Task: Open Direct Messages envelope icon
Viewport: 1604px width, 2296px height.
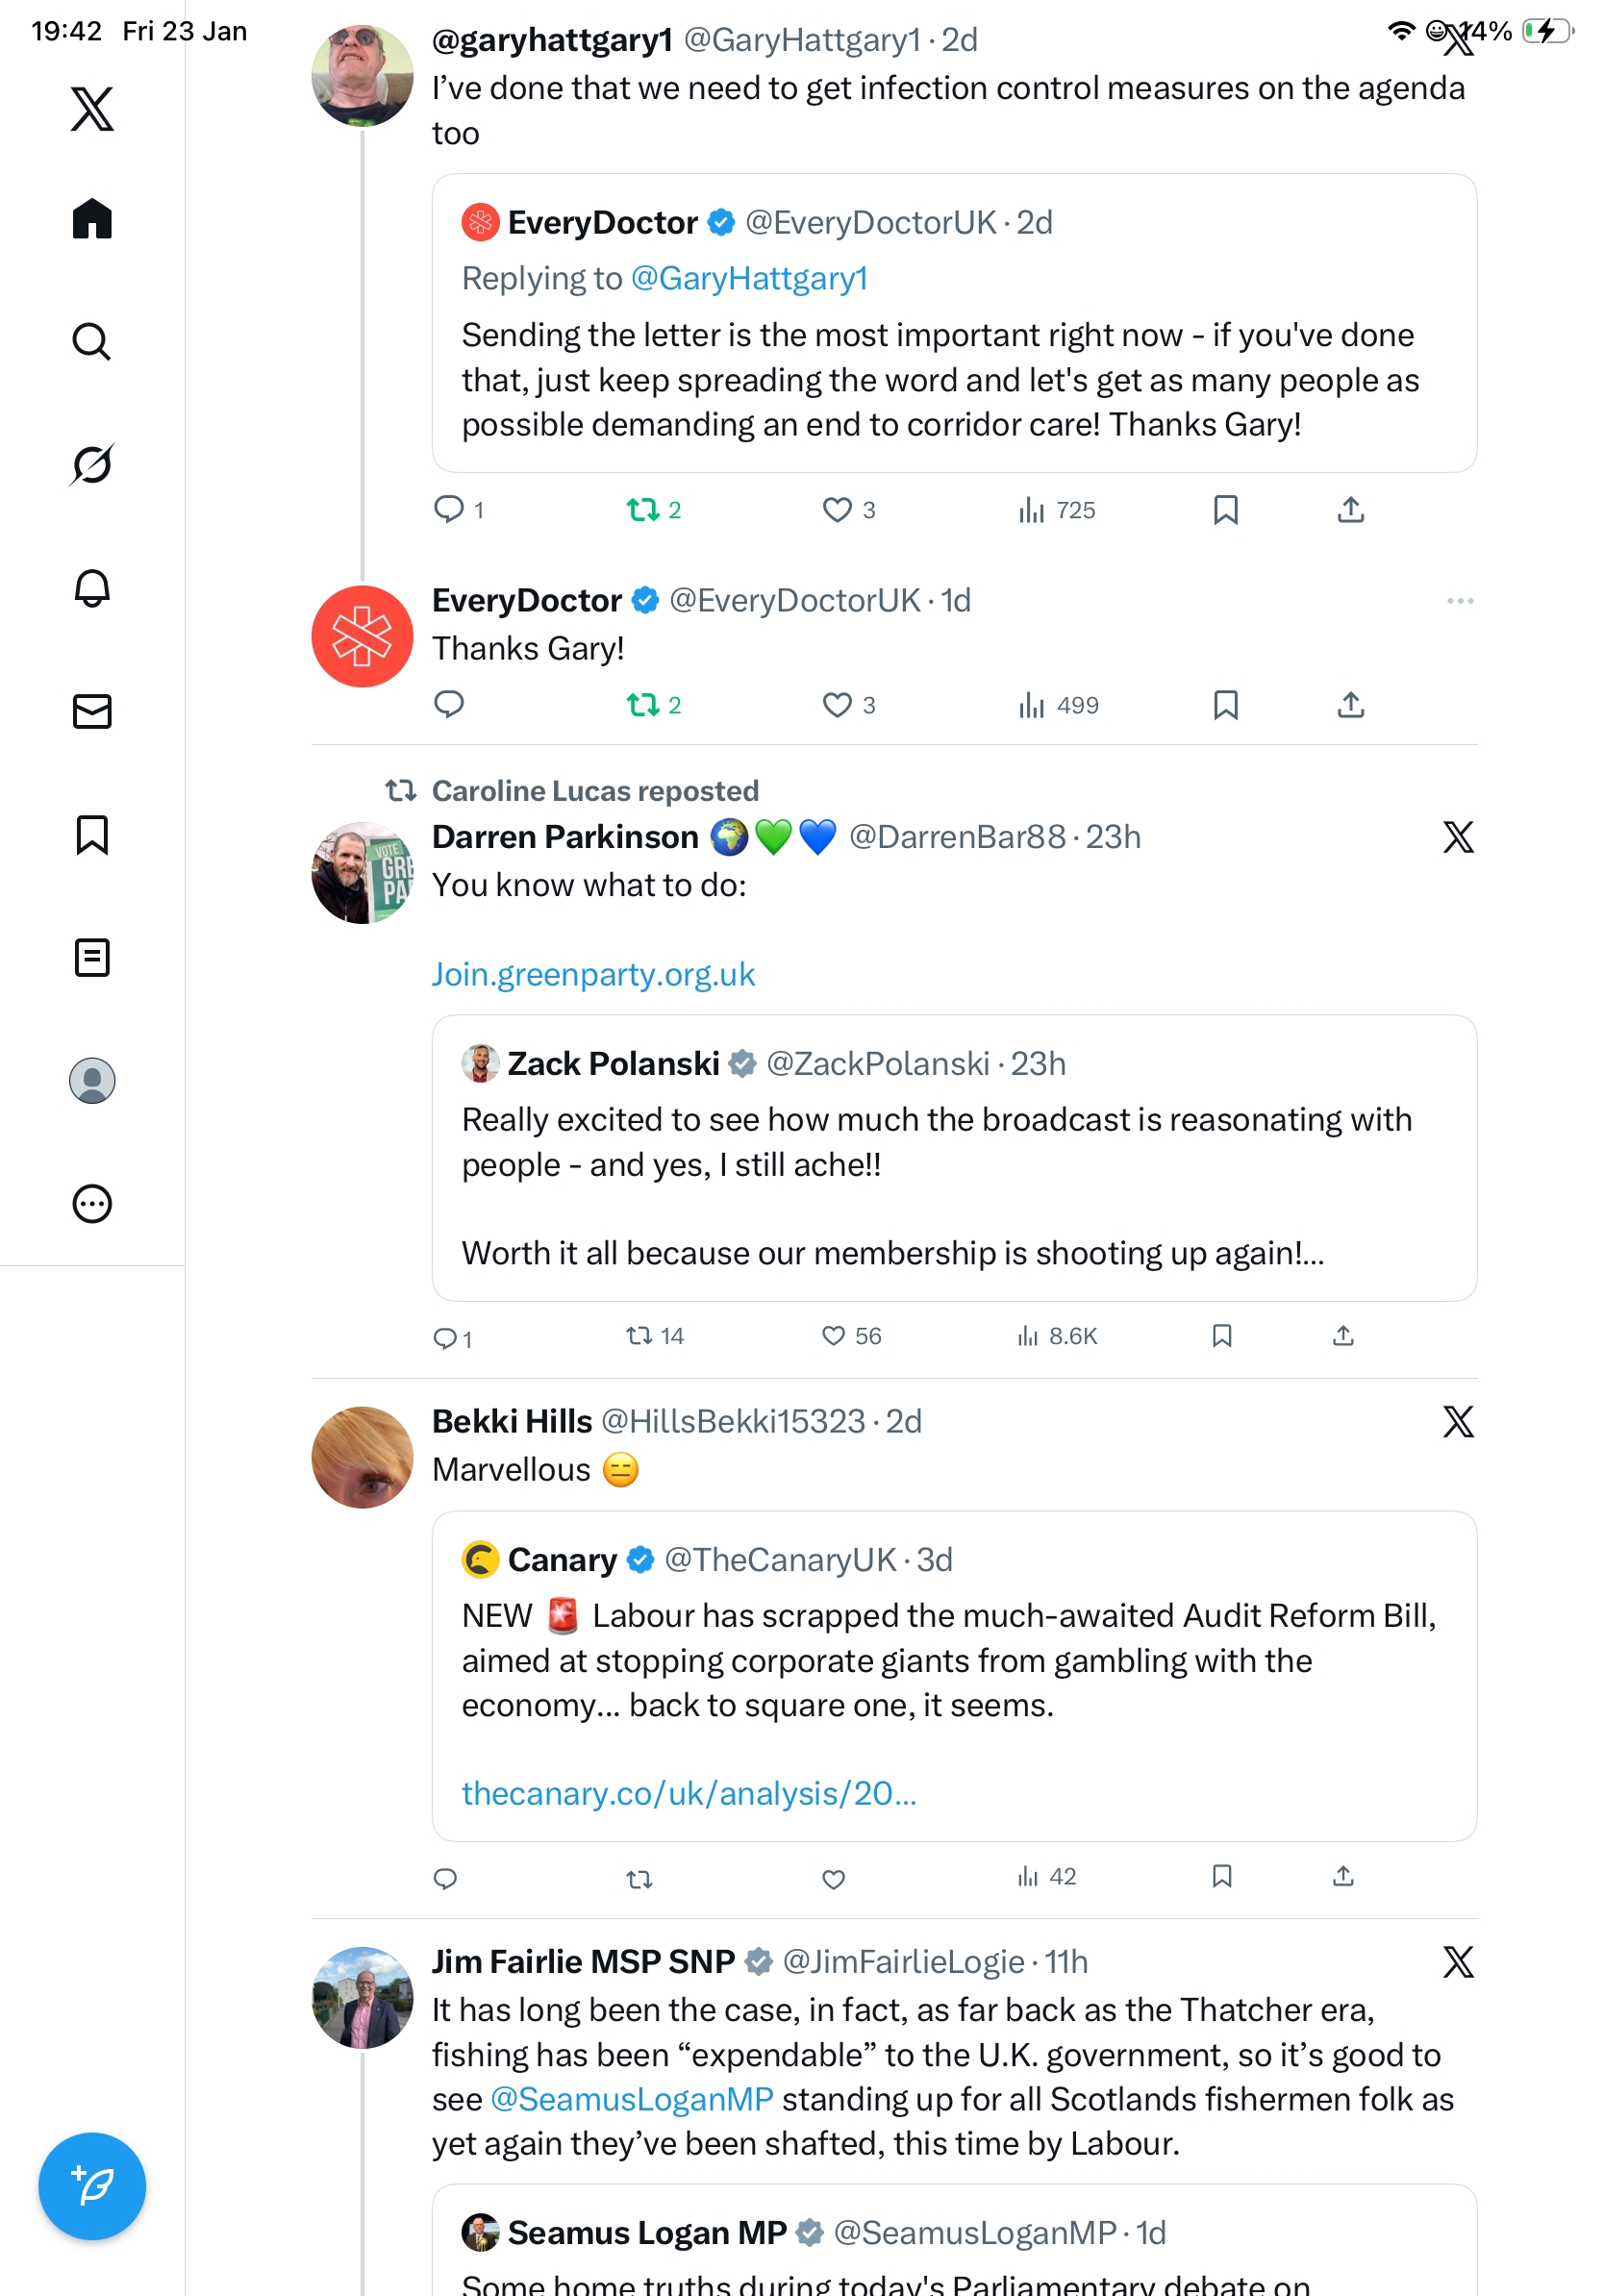Action: click(x=92, y=711)
